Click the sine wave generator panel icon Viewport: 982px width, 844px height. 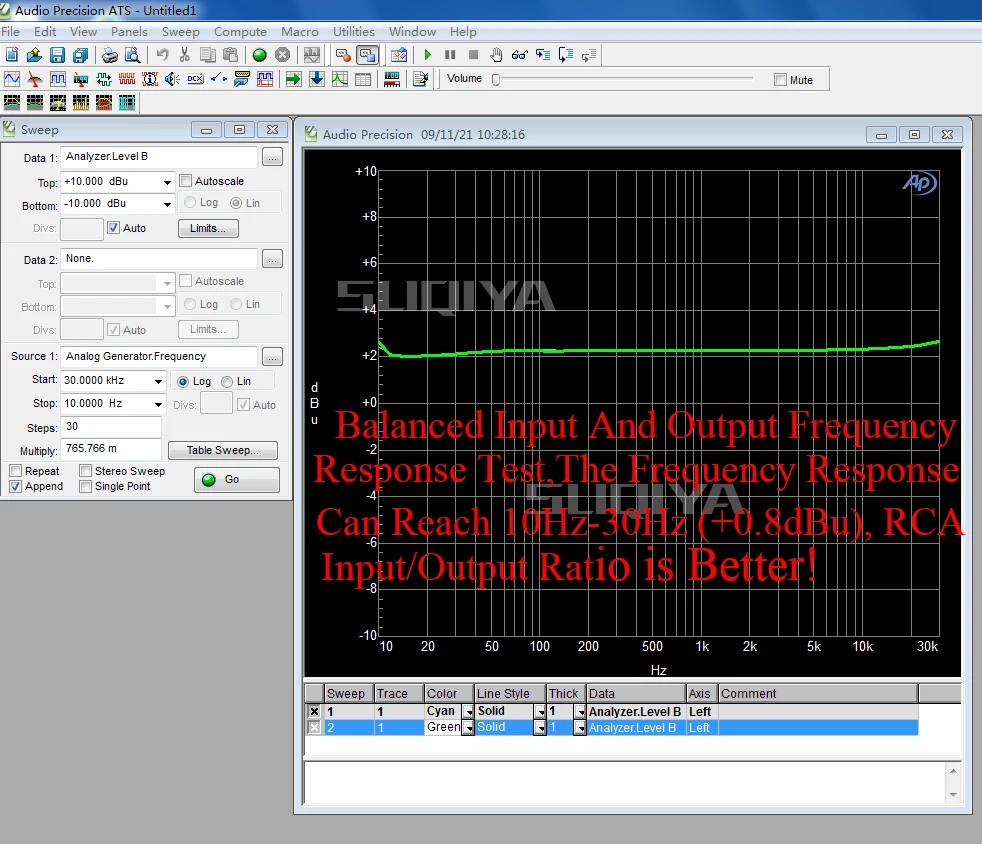click(x=12, y=79)
